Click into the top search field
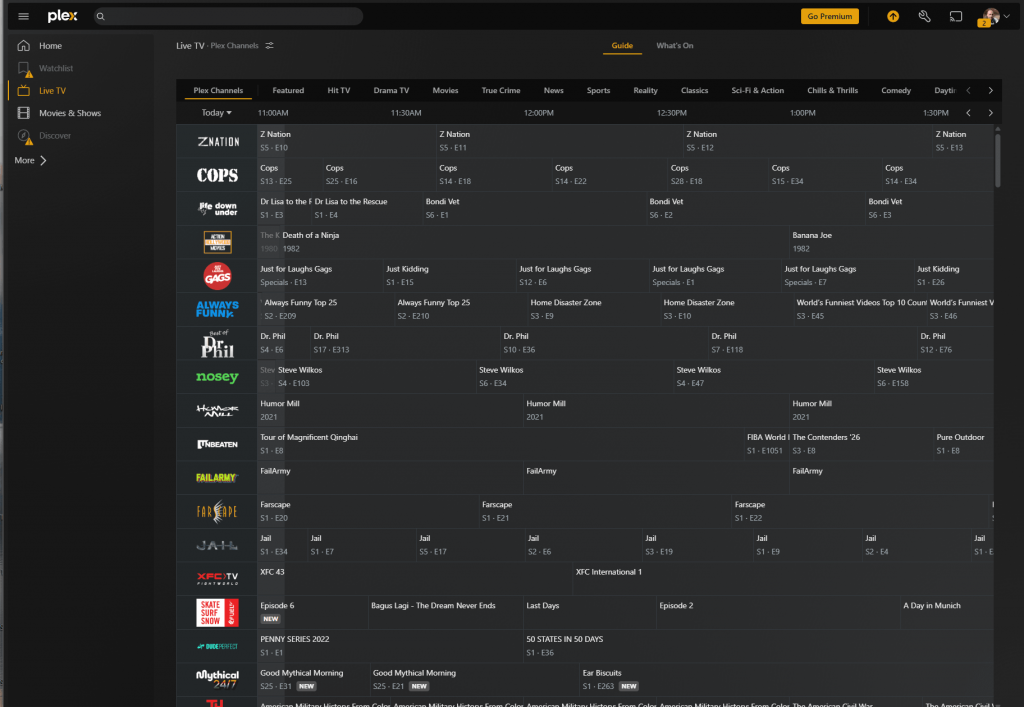1024x707 pixels. point(229,16)
